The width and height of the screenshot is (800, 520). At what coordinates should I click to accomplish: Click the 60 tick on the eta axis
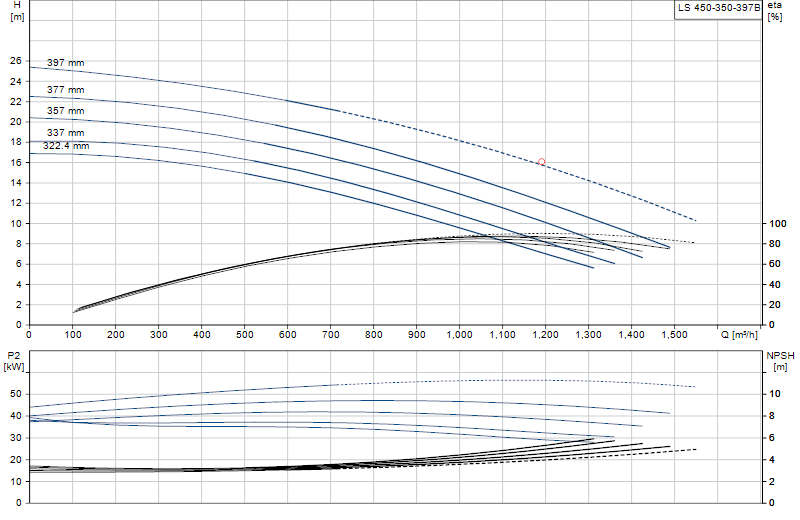point(774,264)
